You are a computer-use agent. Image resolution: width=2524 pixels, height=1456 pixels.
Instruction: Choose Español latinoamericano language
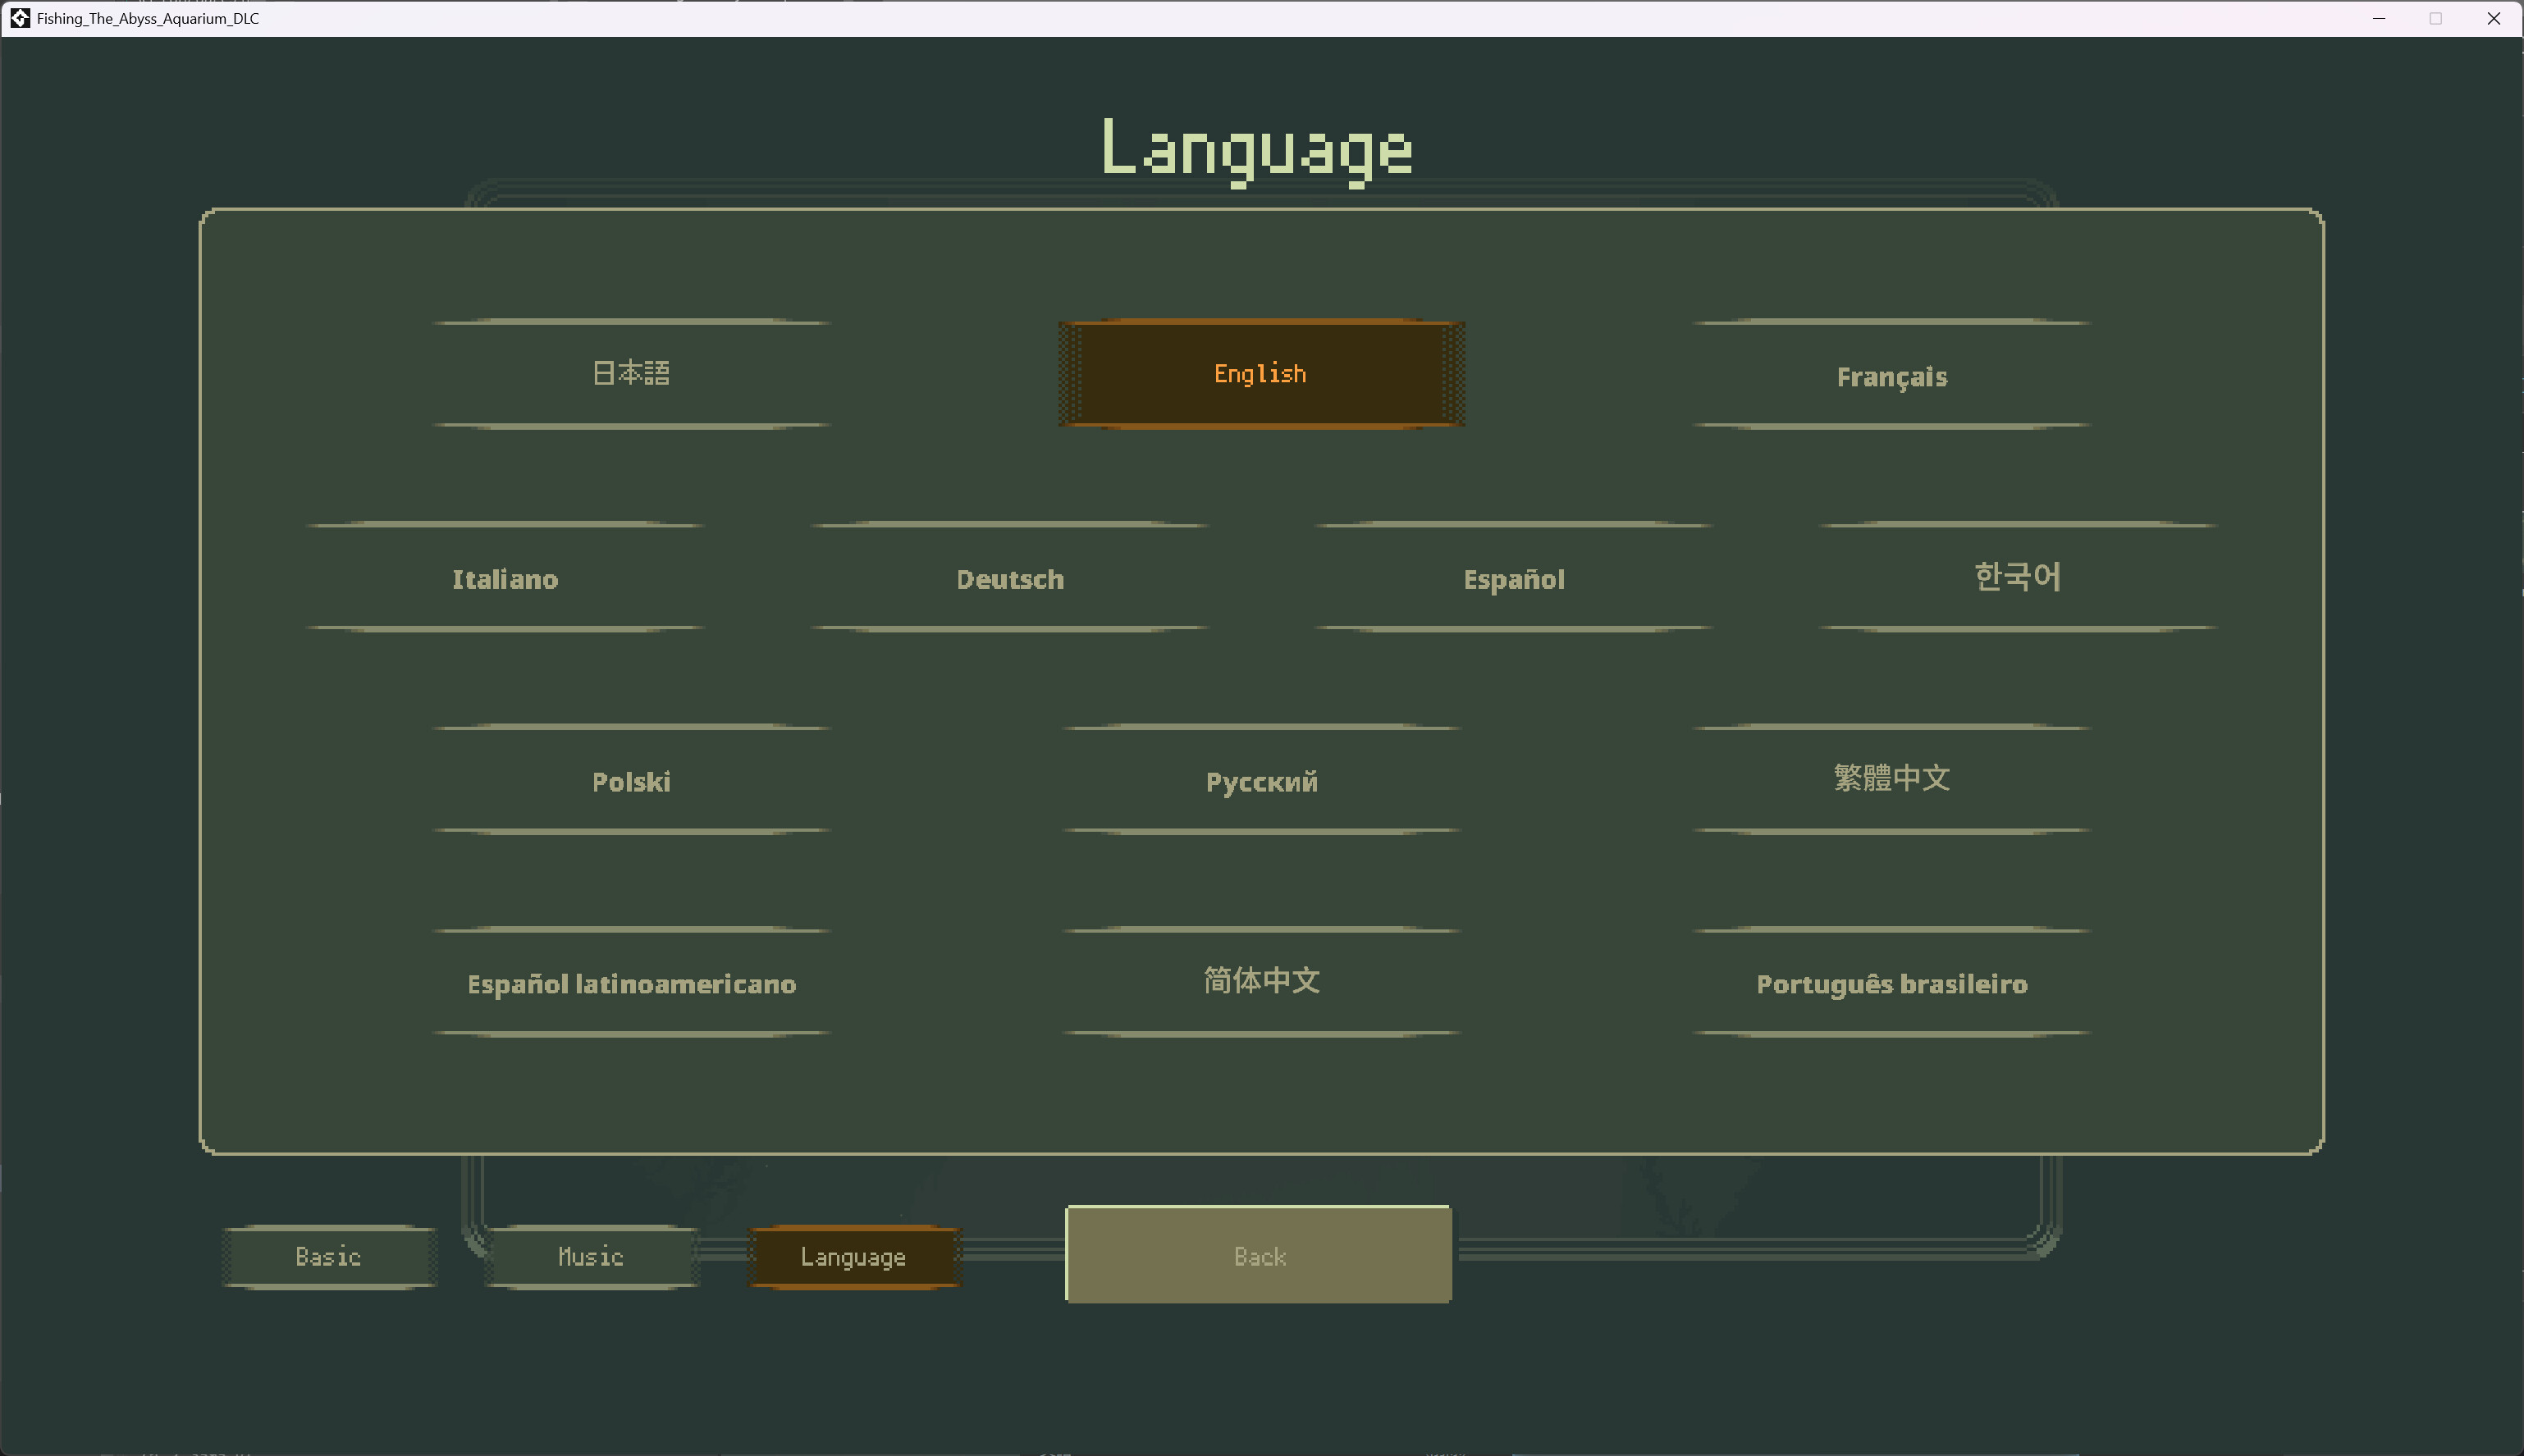click(630, 984)
